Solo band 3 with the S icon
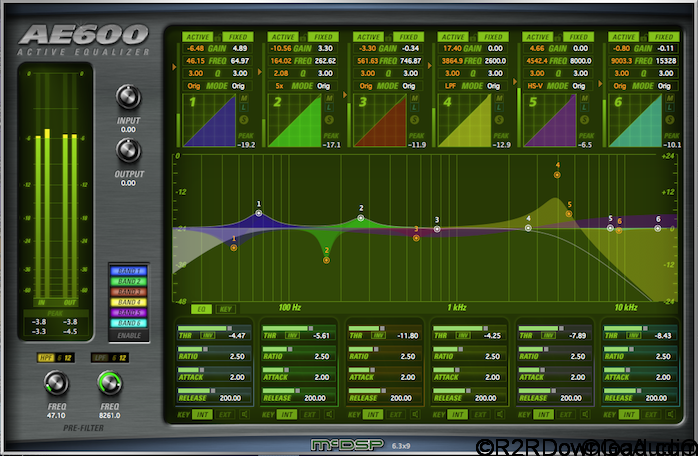698x456 pixels. click(x=414, y=119)
